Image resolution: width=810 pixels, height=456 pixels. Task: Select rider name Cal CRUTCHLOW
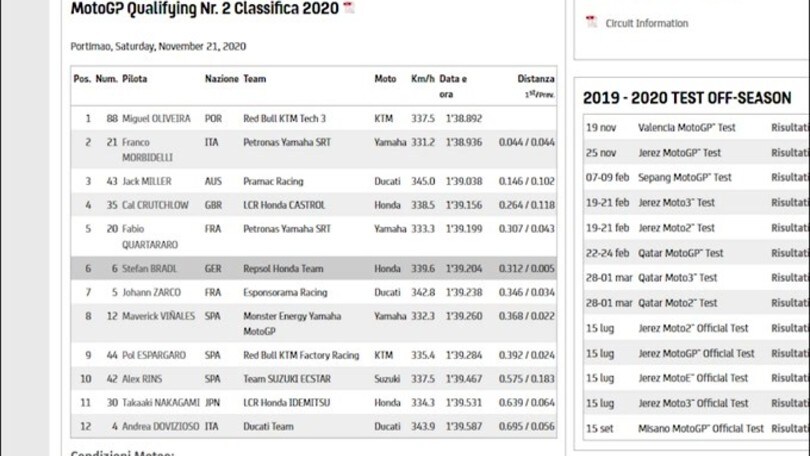(155, 205)
